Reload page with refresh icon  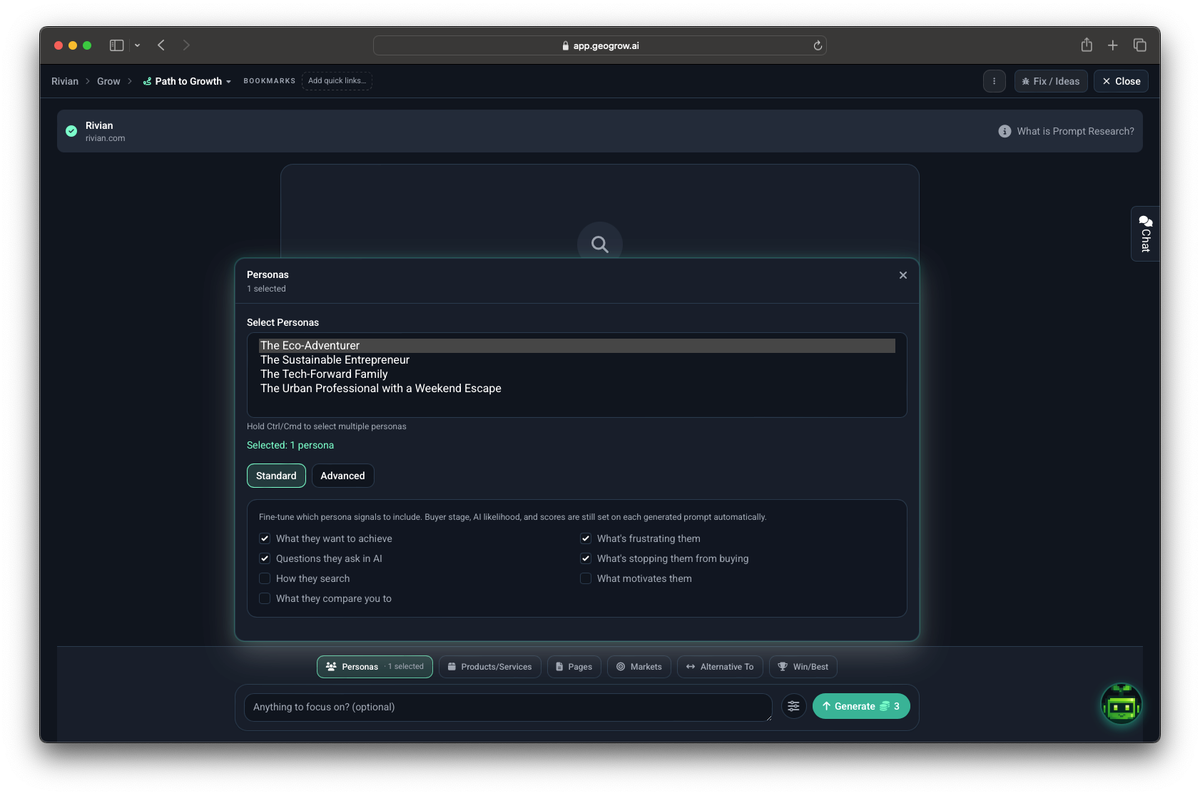click(x=818, y=45)
